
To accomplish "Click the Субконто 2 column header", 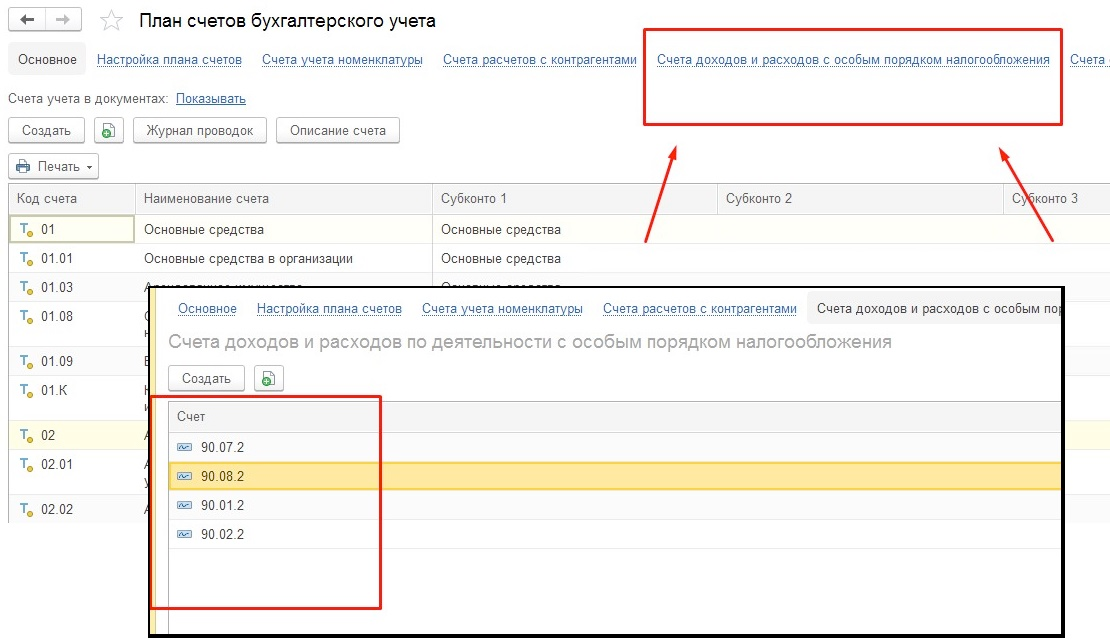I will pyautogui.click(x=860, y=199).
